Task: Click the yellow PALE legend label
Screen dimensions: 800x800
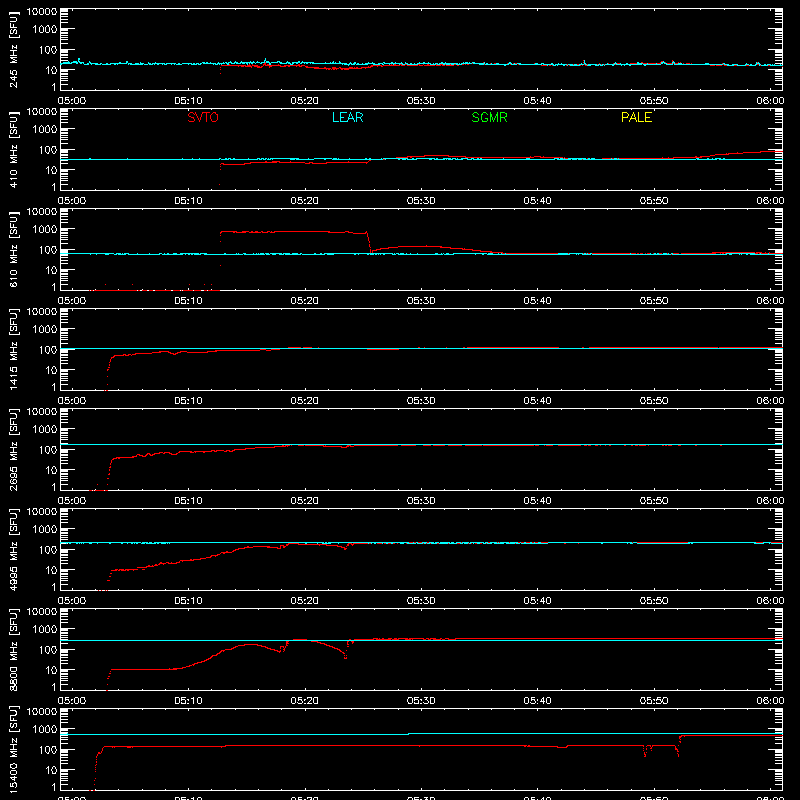Action: [636, 117]
